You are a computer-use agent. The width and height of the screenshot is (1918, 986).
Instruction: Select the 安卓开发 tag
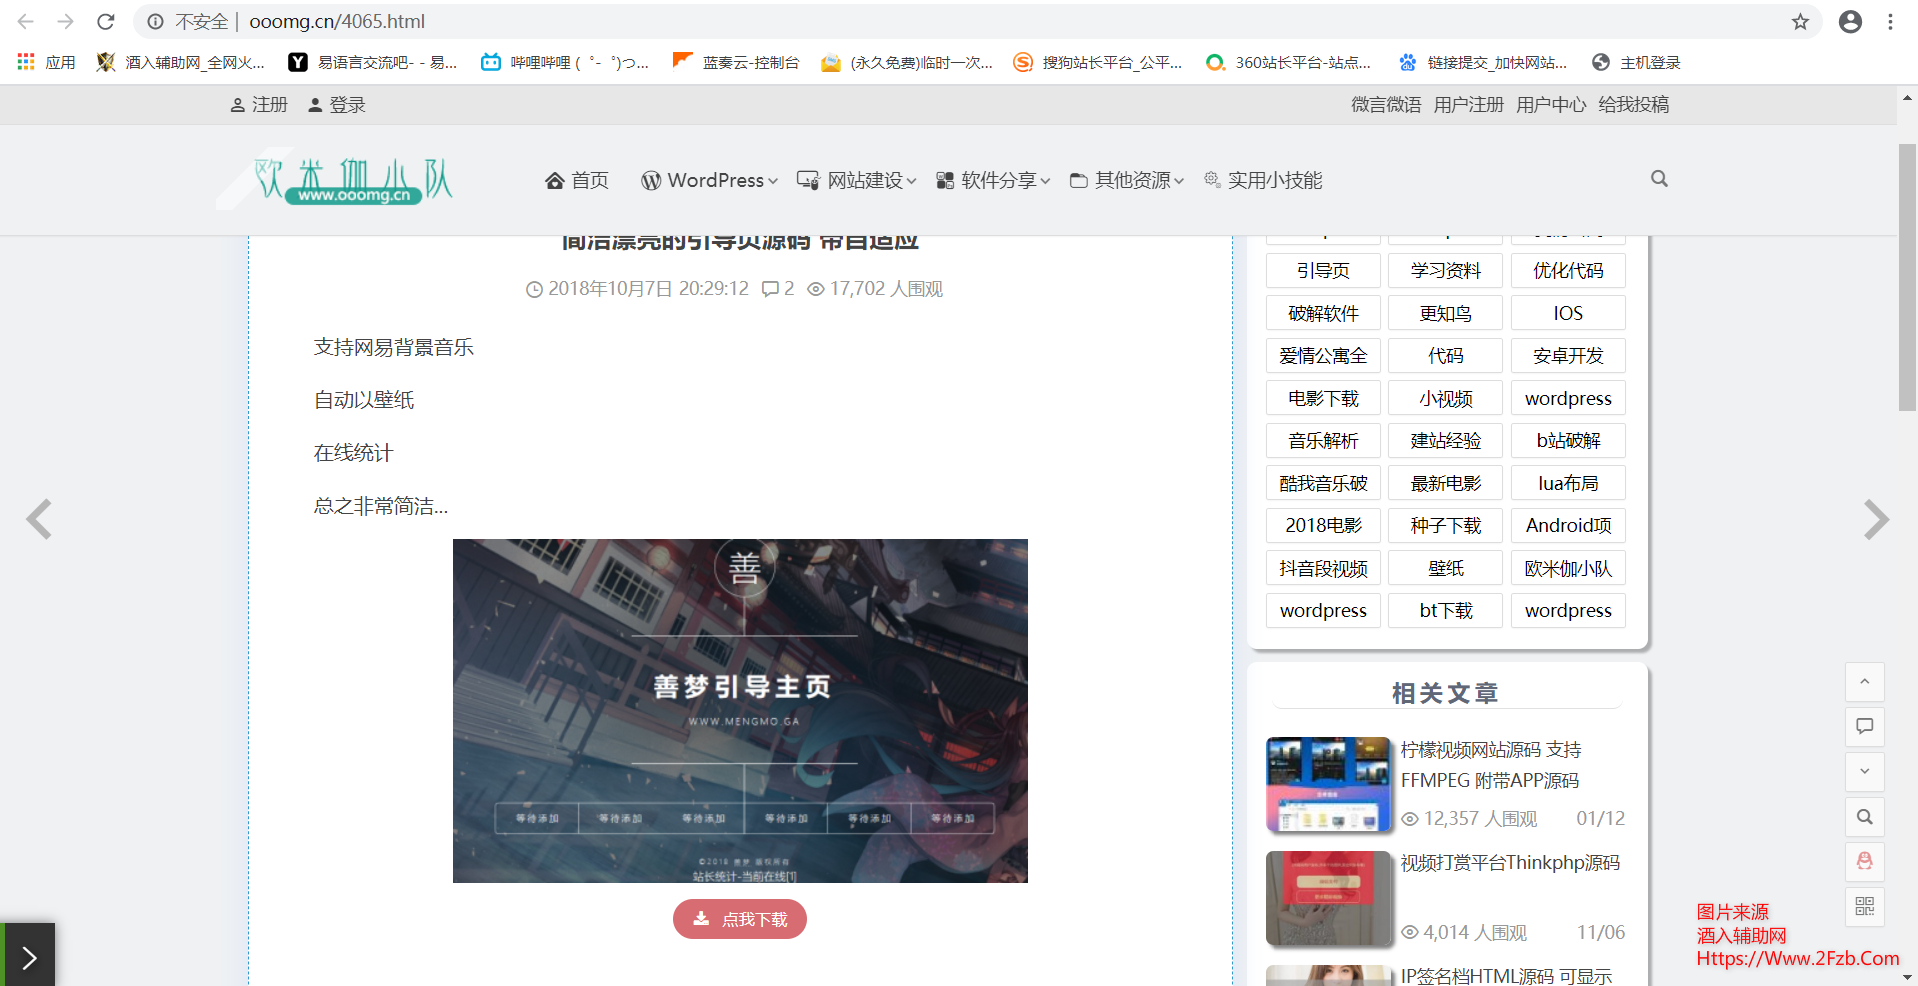(x=1568, y=356)
